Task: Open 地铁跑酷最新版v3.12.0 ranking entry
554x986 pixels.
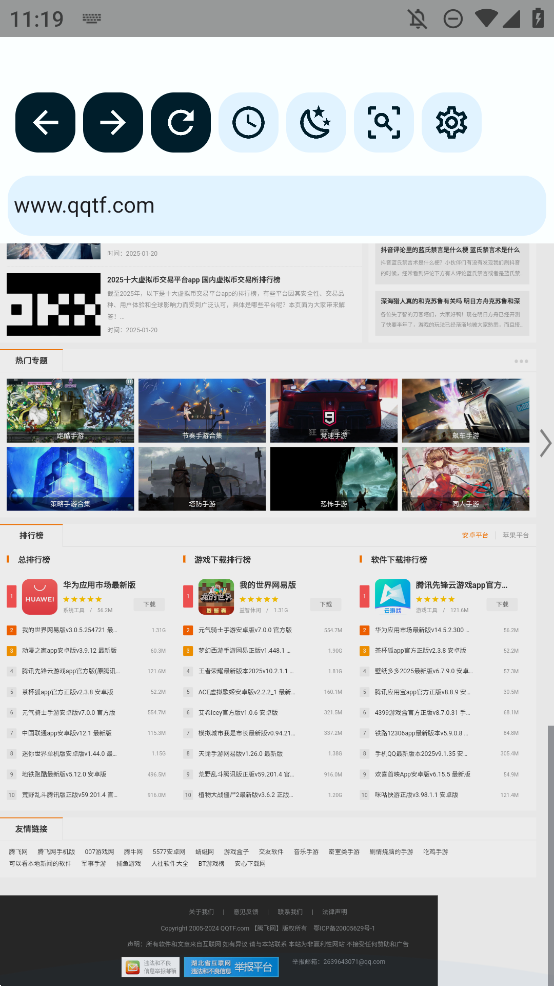Action: pos(64,774)
